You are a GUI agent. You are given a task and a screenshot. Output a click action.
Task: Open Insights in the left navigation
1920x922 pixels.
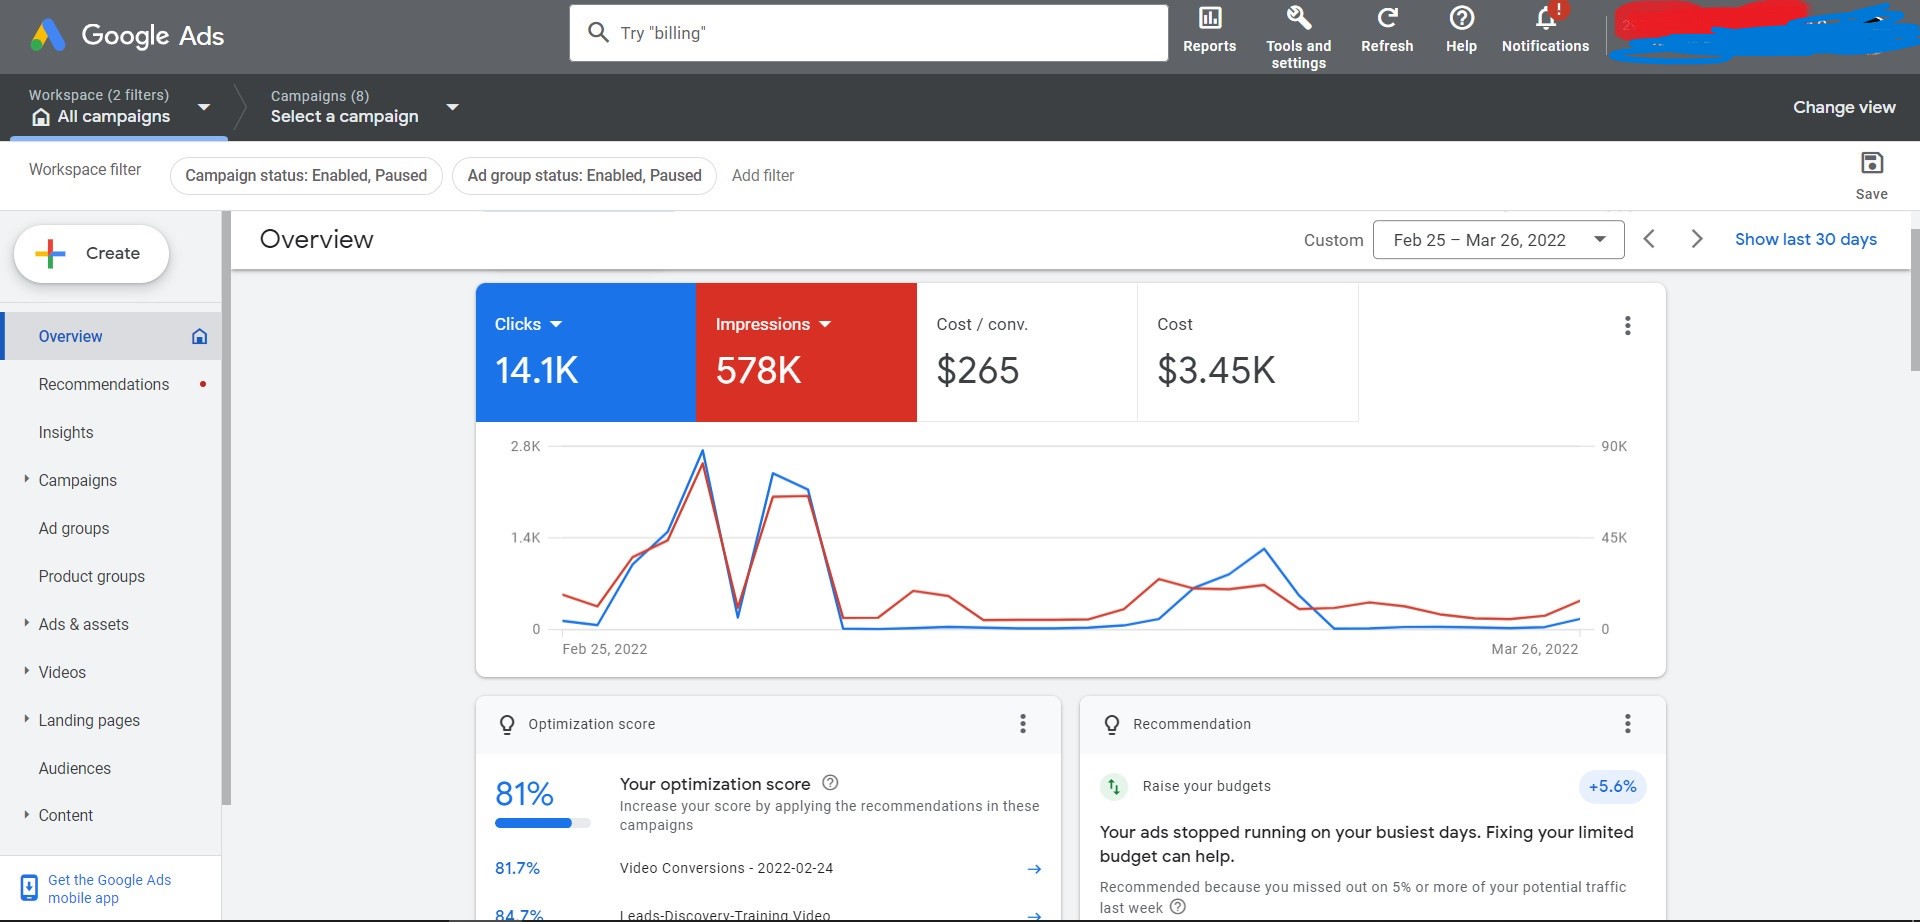[66, 433]
